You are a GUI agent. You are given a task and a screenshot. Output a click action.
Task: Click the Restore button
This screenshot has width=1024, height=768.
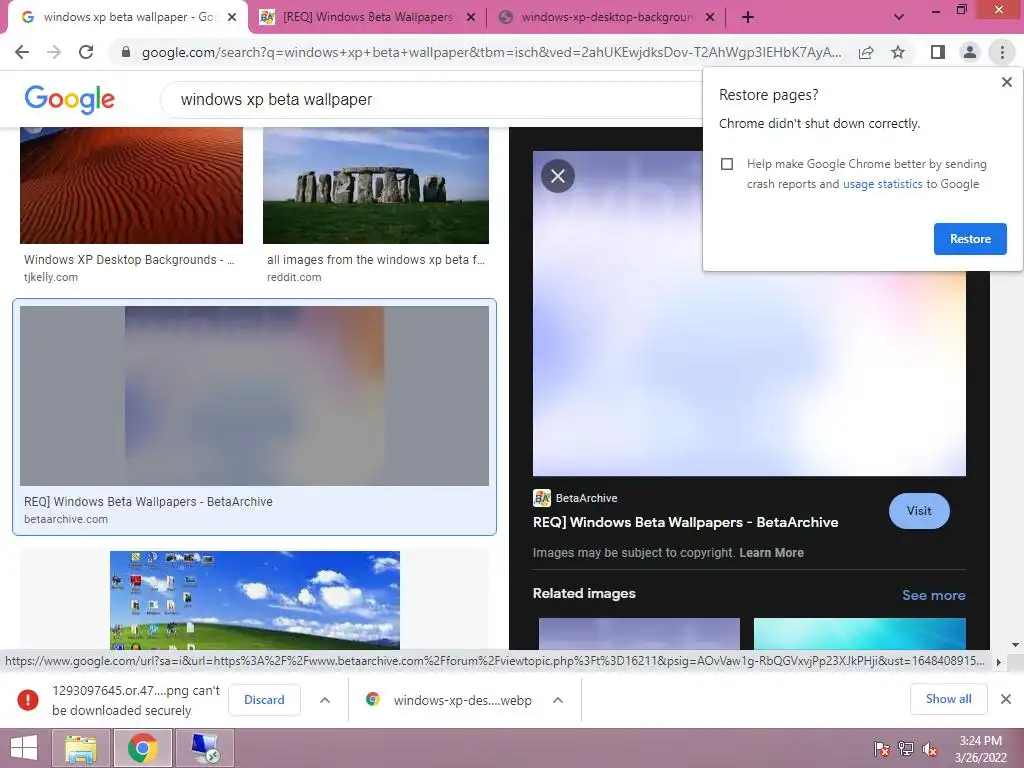[x=970, y=239]
